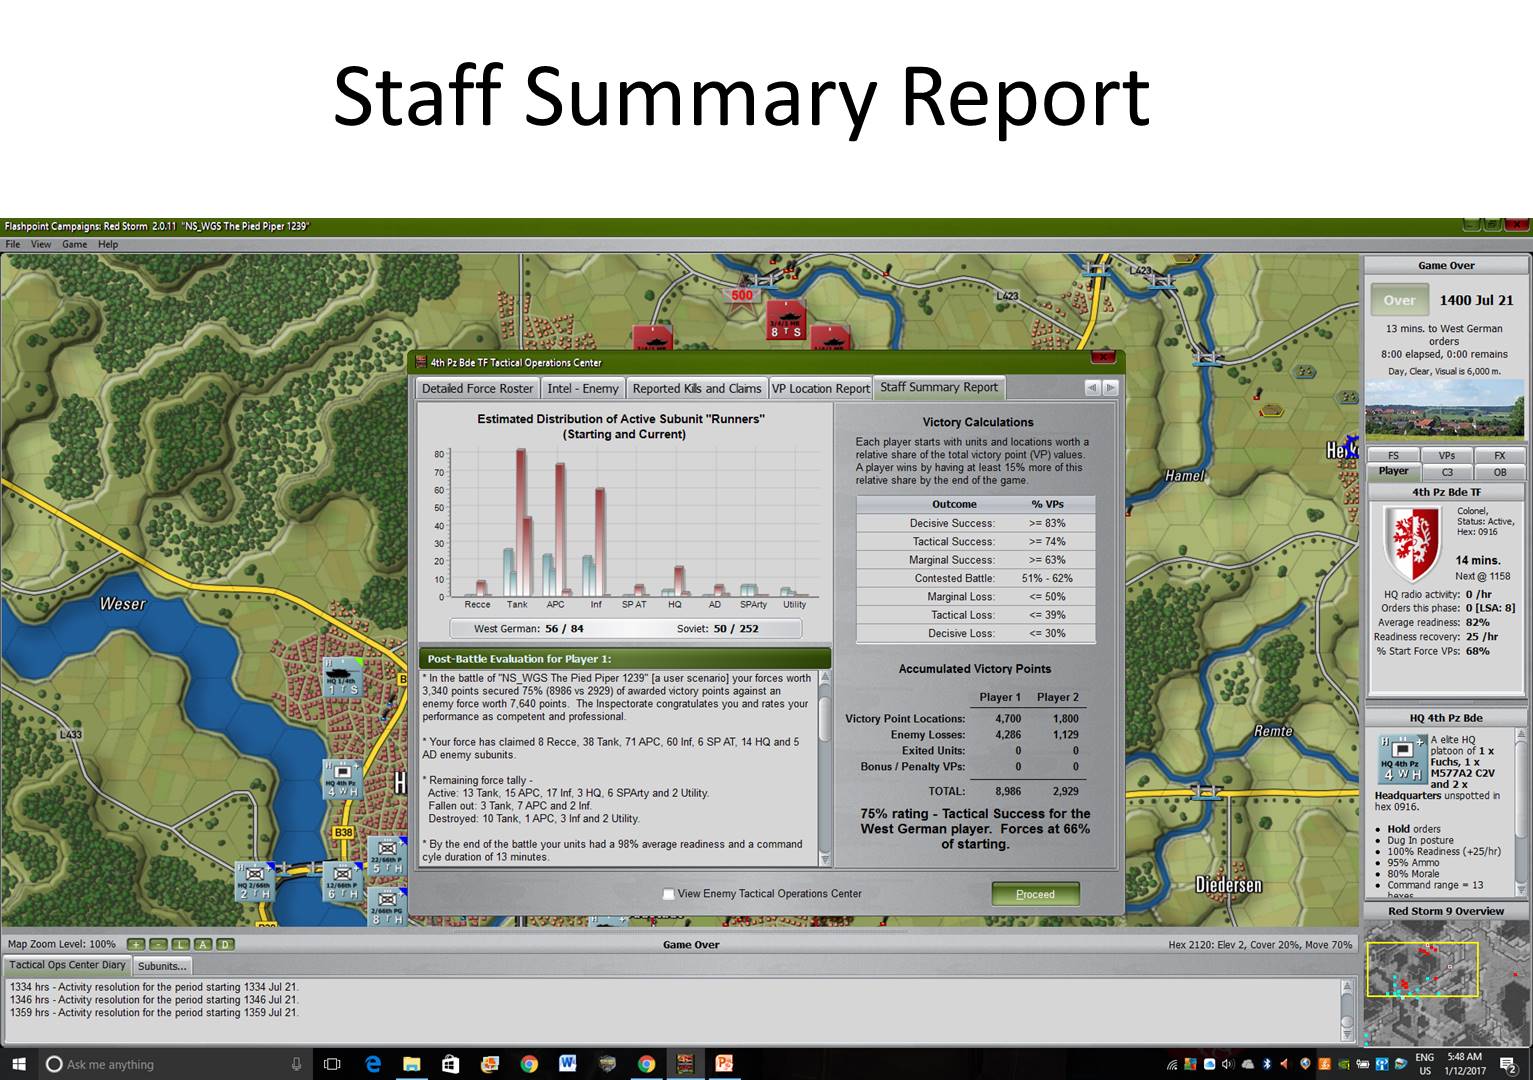Click the landscape weather photo thumbnail
This screenshot has width=1533, height=1080.
[1446, 409]
